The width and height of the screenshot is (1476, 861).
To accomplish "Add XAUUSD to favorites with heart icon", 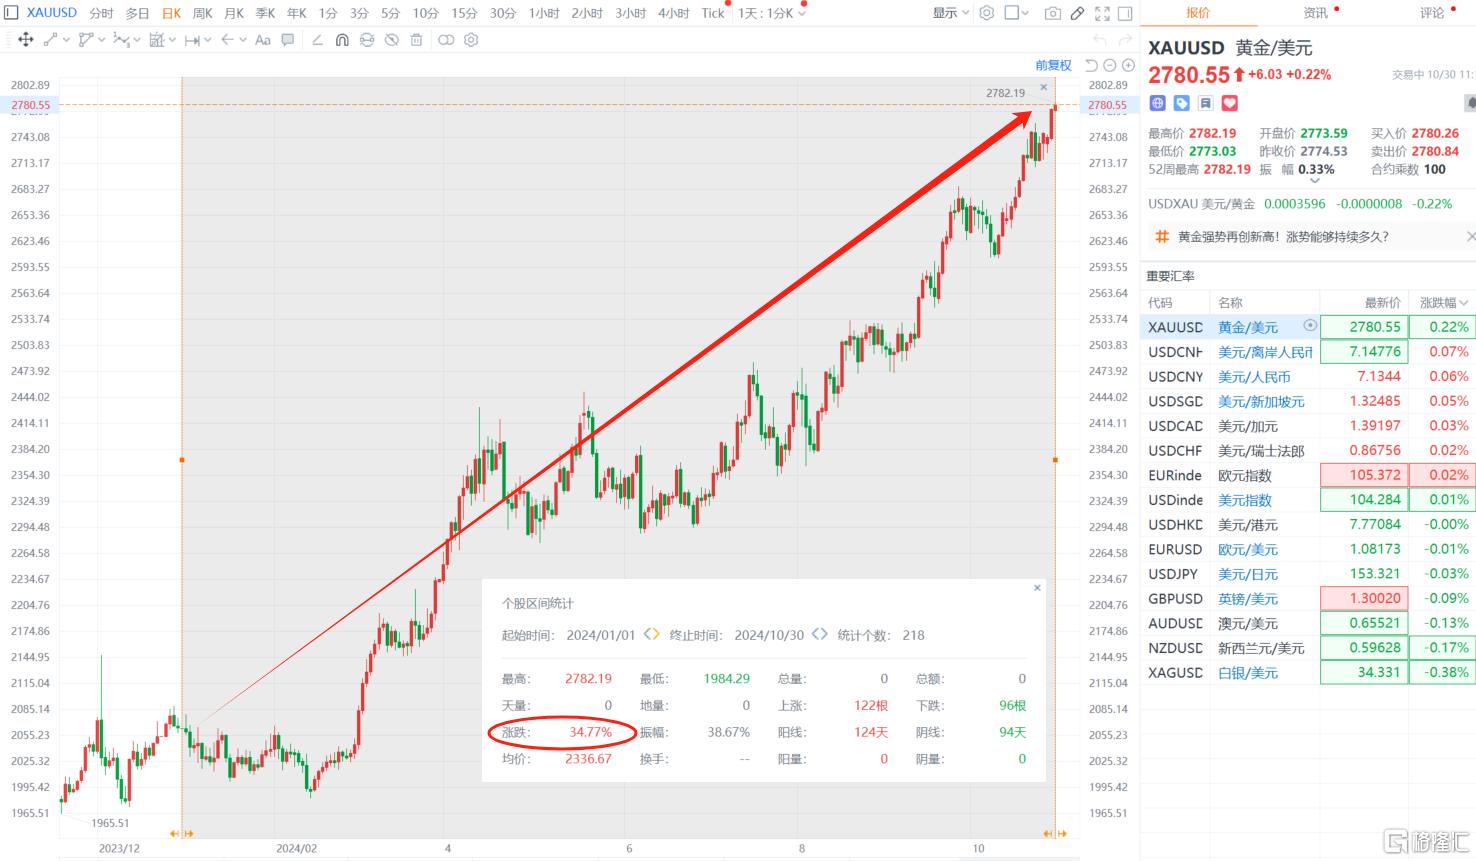I will click(x=1230, y=103).
